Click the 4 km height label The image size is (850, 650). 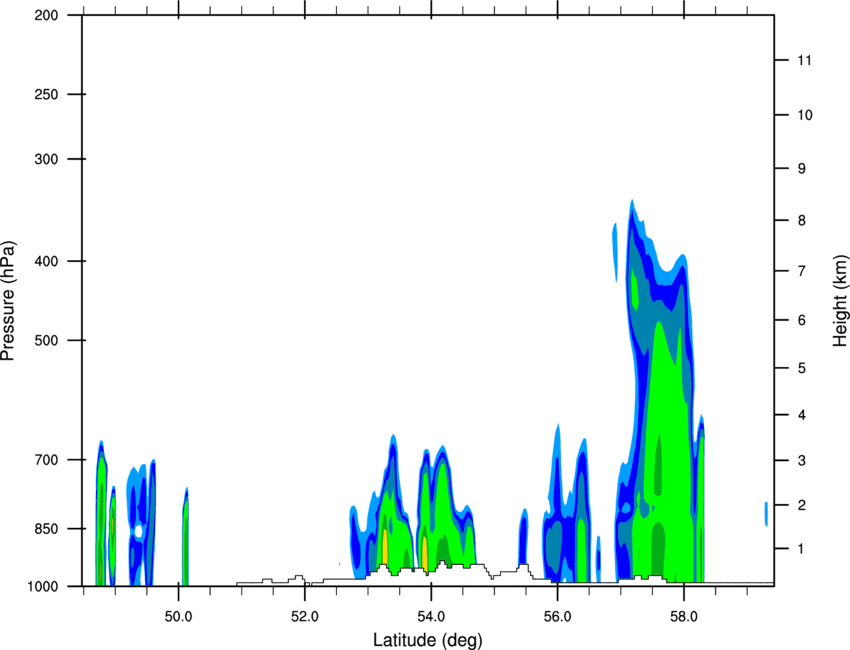802,415
